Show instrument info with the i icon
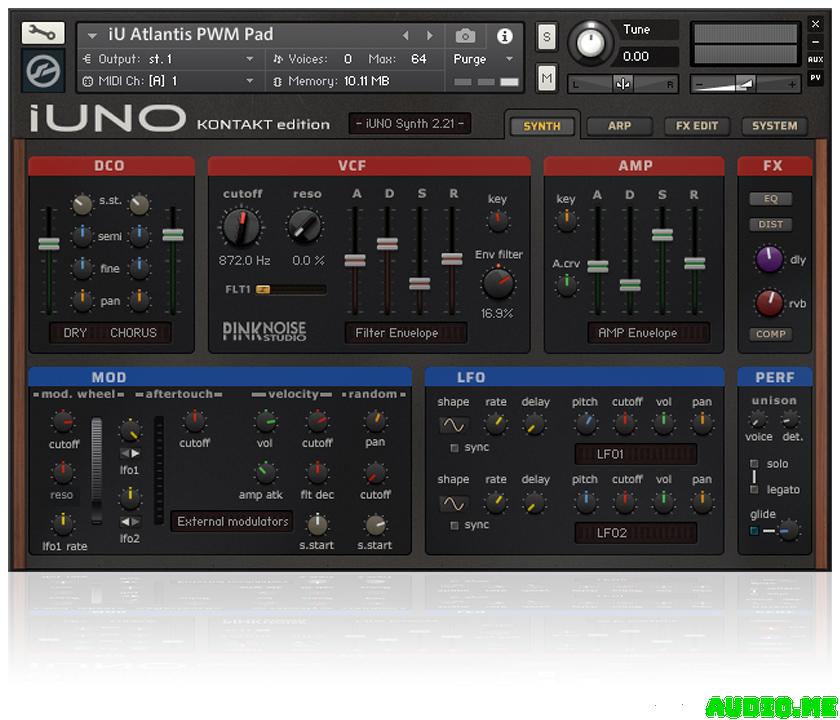Screen dimensions: 840x720 (504, 36)
